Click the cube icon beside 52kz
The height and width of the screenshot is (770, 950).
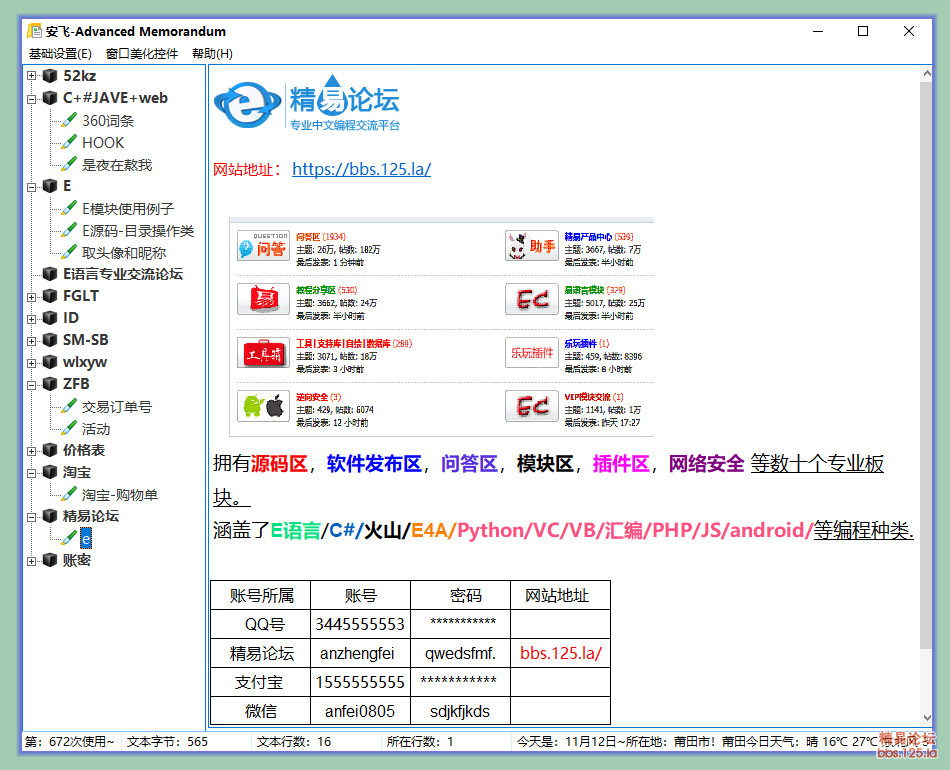pos(50,76)
